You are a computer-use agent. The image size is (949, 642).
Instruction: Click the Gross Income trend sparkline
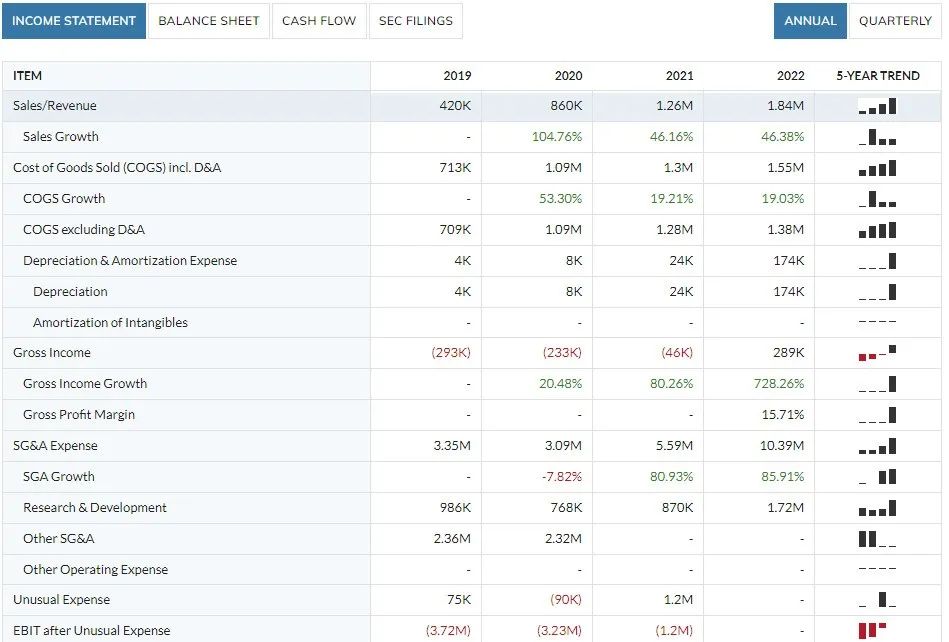(877, 353)
